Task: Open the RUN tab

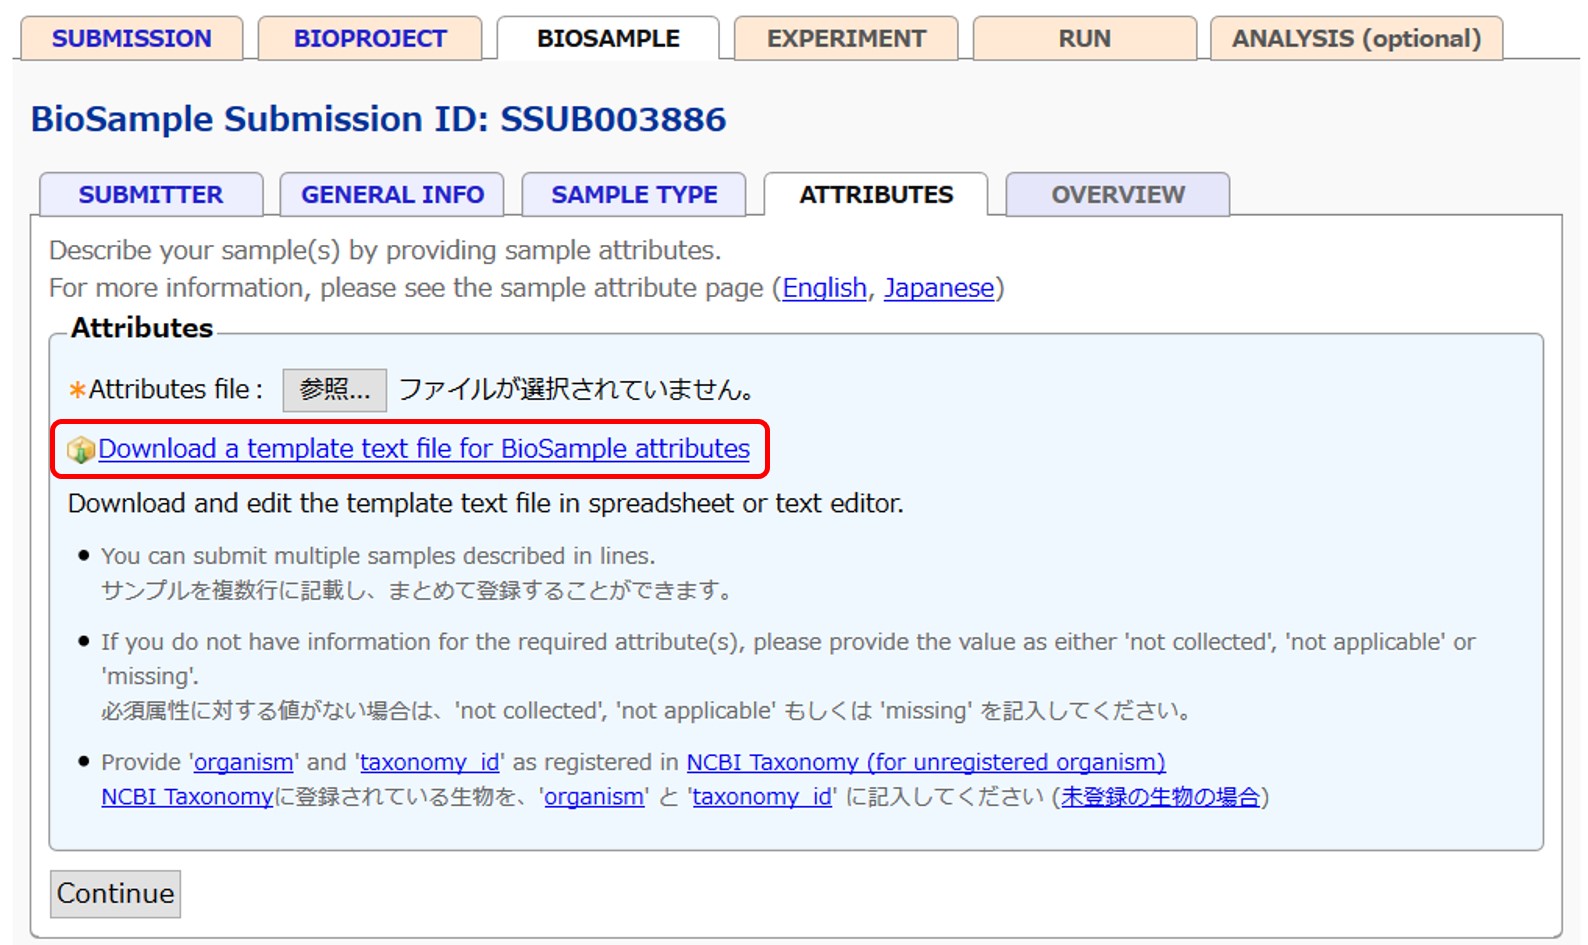Action: [1084, 39]
